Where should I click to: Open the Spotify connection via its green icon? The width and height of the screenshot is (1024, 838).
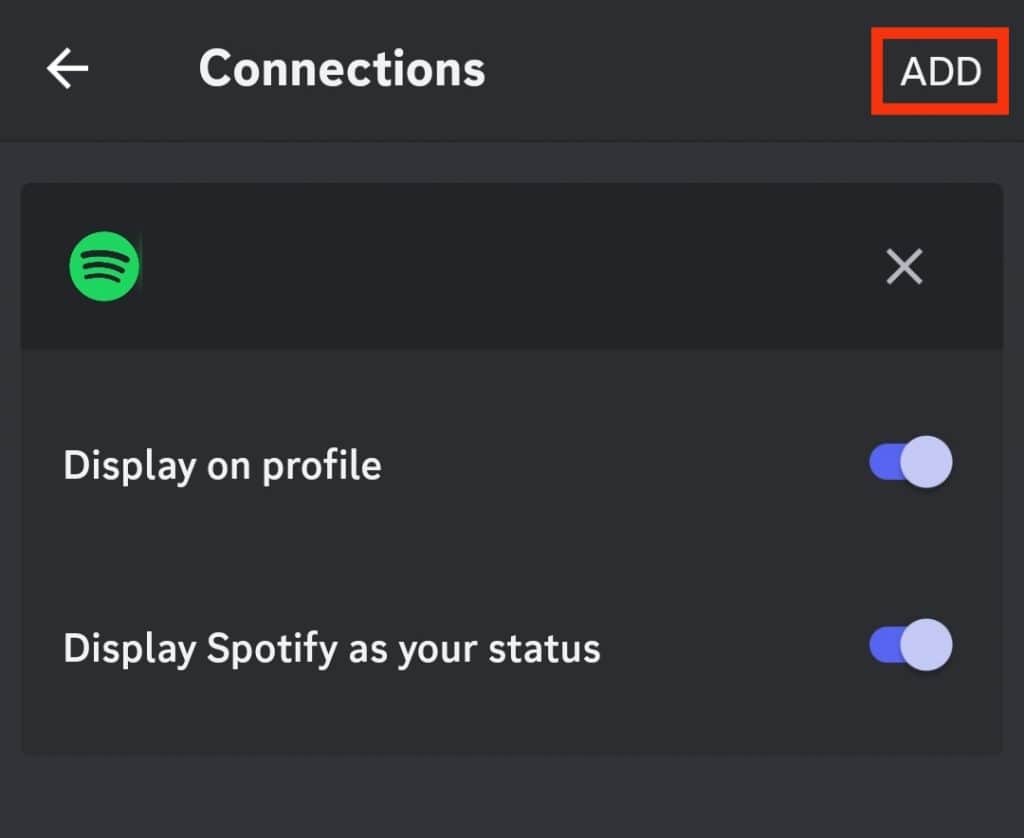(x=103, y=265)
